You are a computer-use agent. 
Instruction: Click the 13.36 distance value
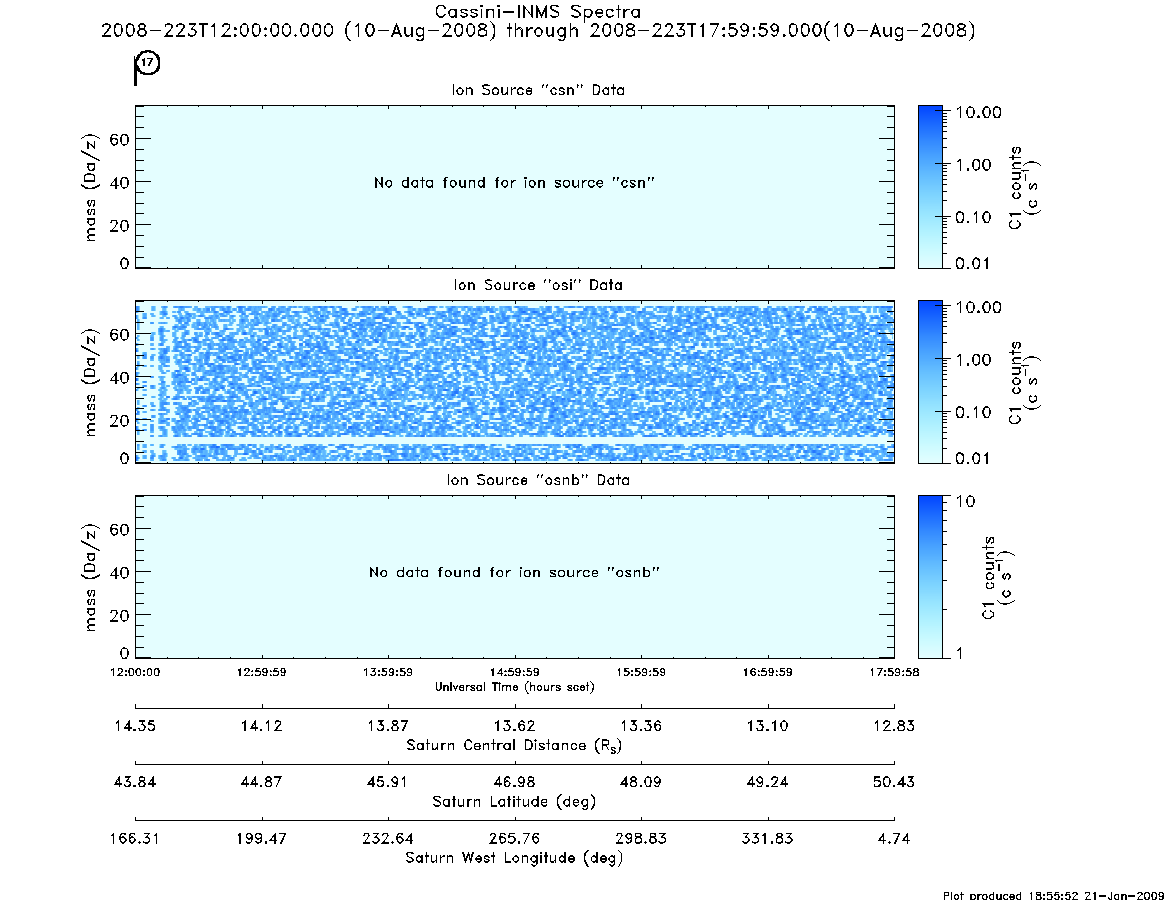coord(641,726)
